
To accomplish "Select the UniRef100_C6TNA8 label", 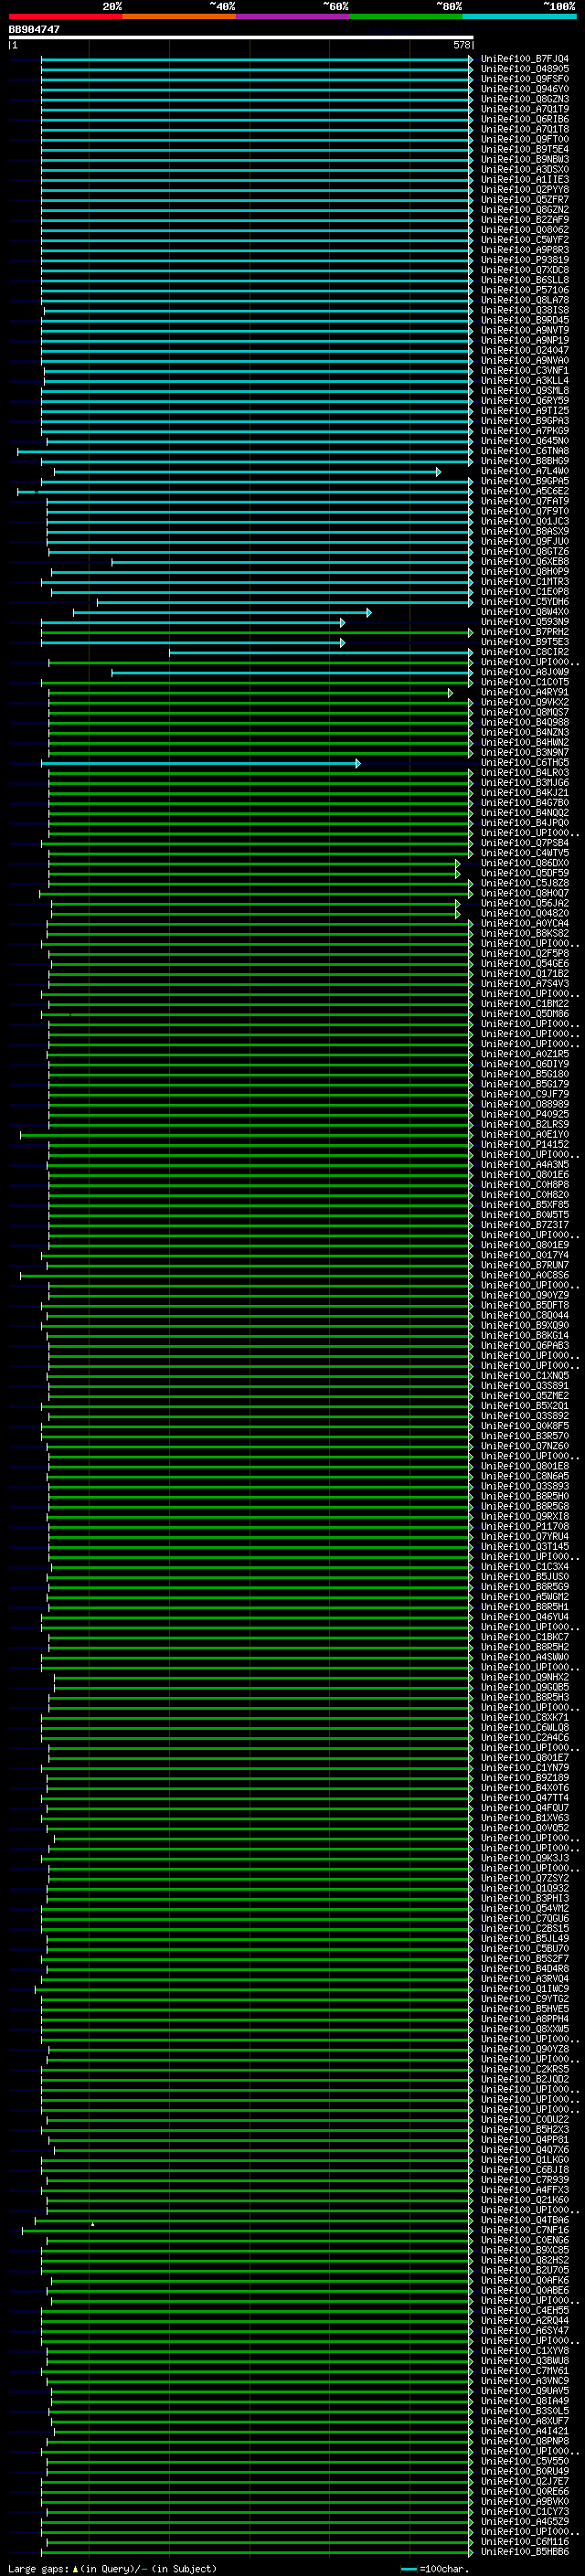I will tap(525, 451).
